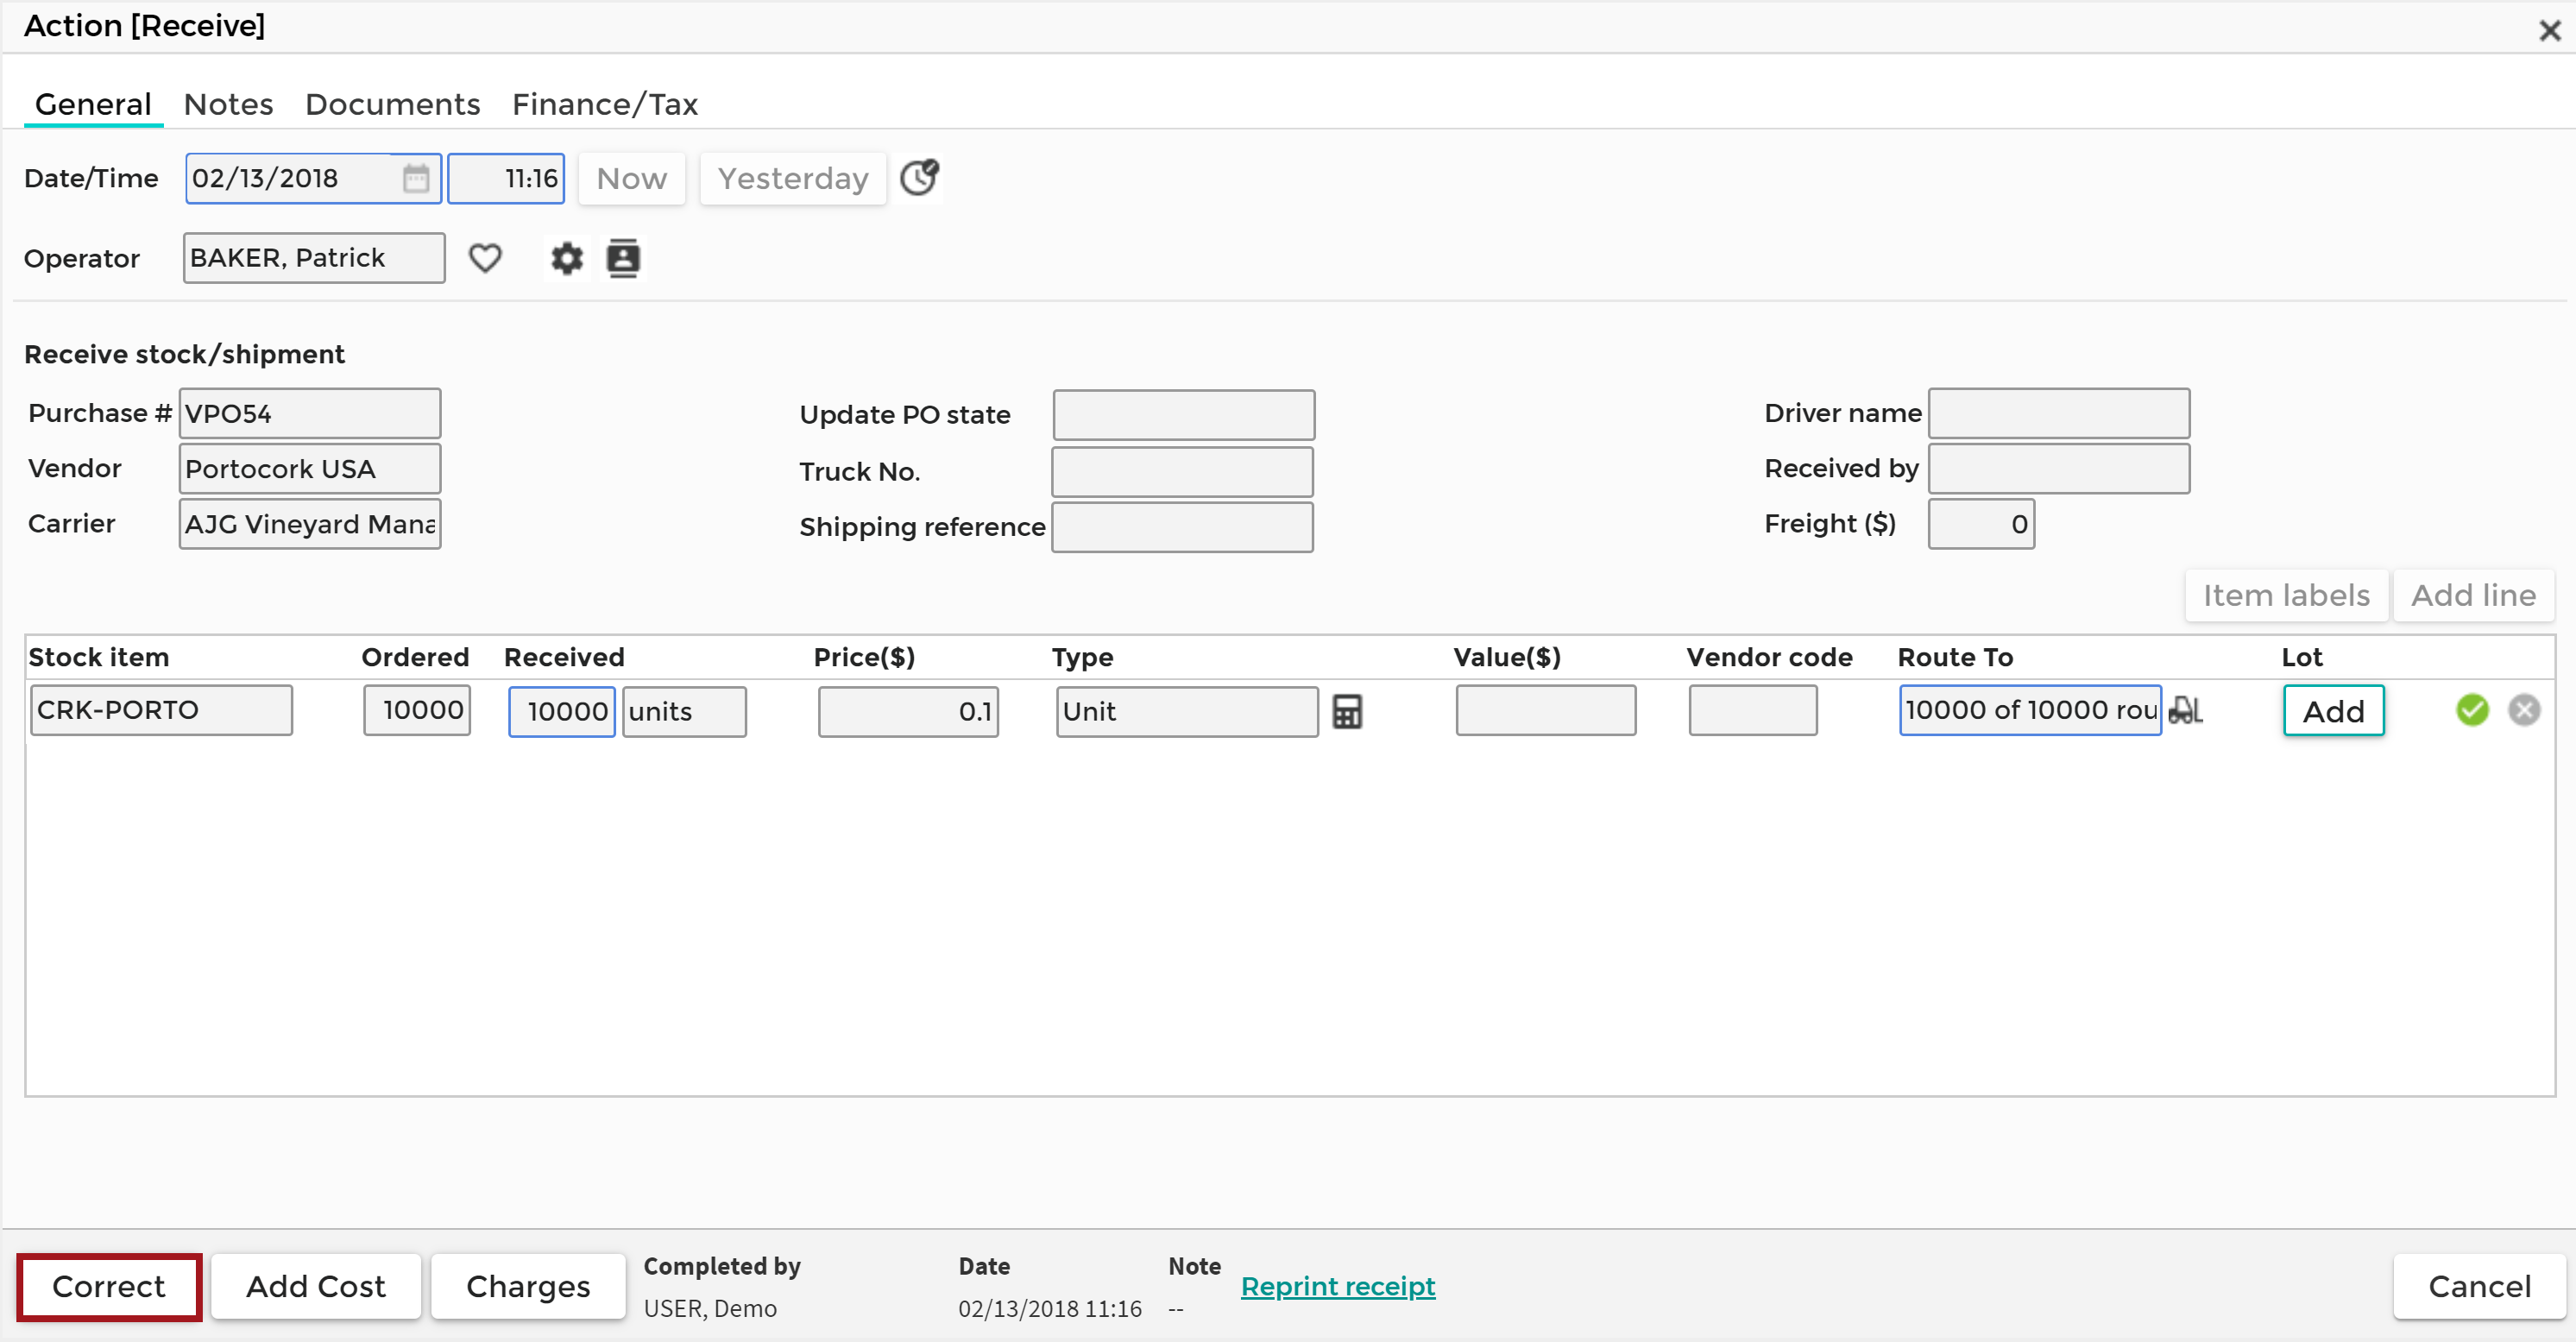Click the Driver name field
The image size is (2576, 1342).
(2059, 414)
